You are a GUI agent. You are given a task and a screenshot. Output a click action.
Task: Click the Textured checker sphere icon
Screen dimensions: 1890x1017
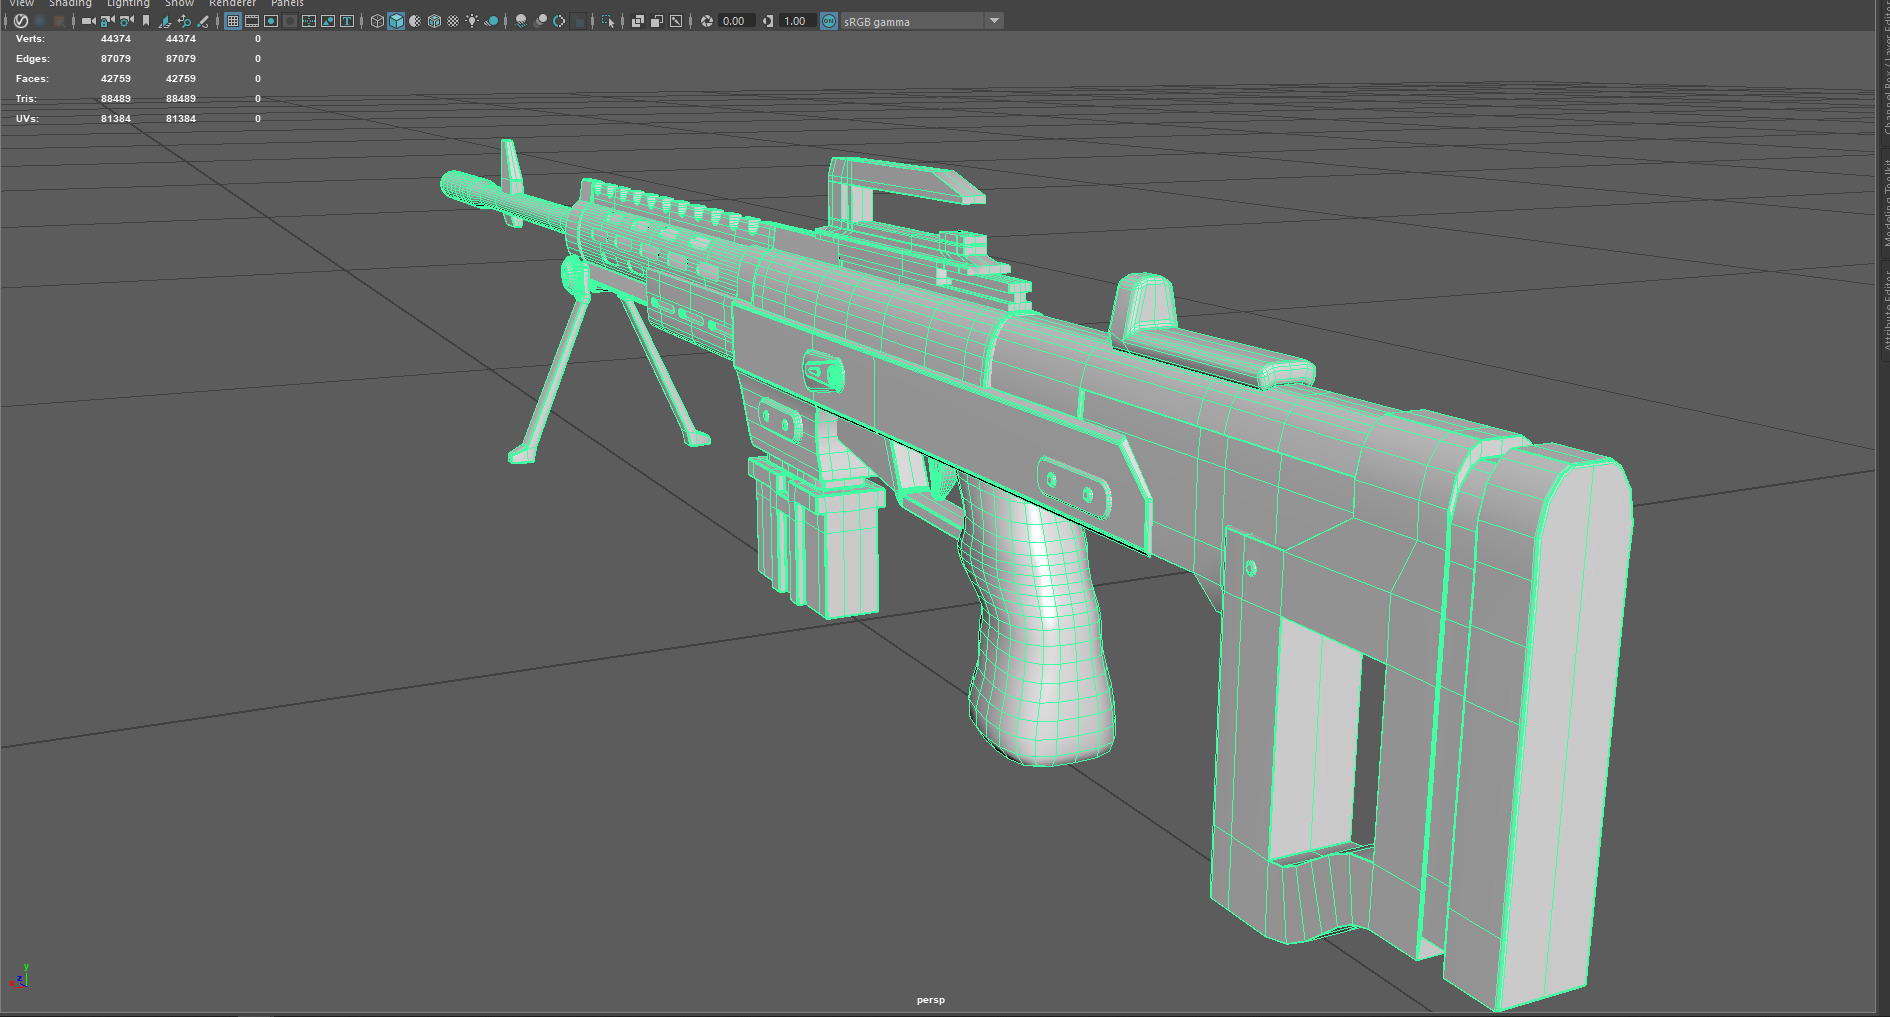[x=453, y=21]
